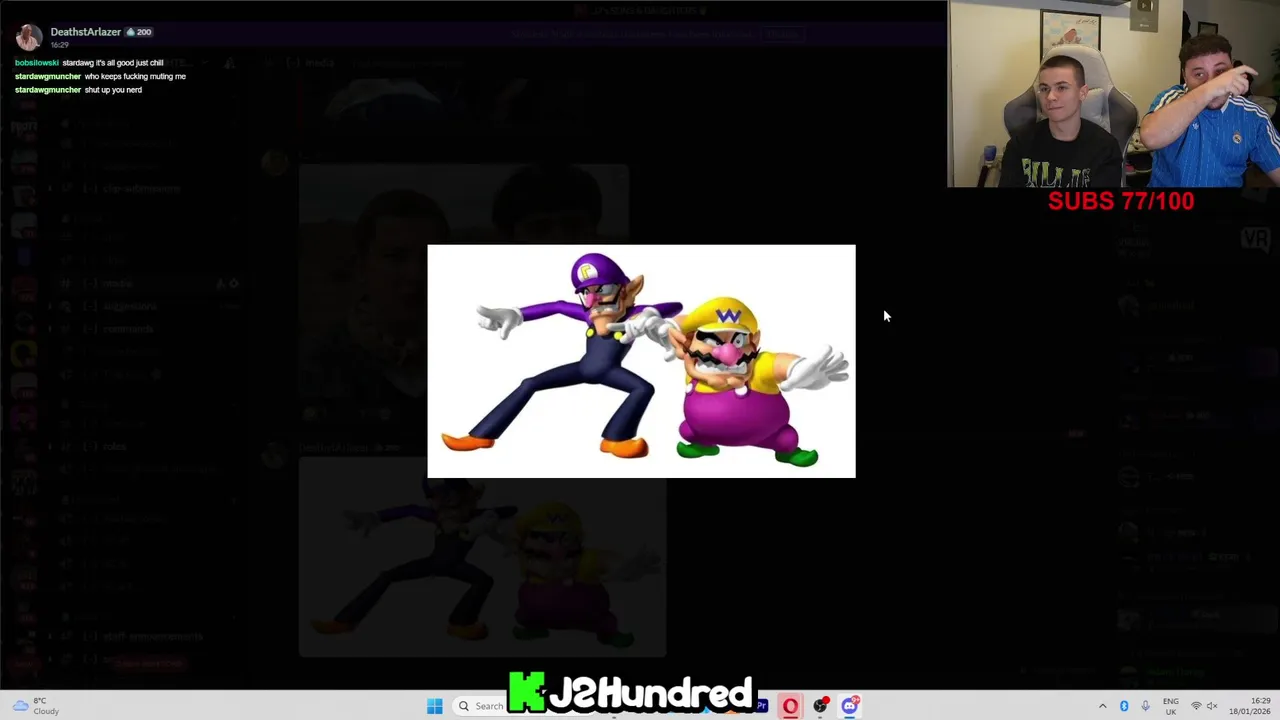
Task: Click the webcam overlay feed
Action: 1114,94
